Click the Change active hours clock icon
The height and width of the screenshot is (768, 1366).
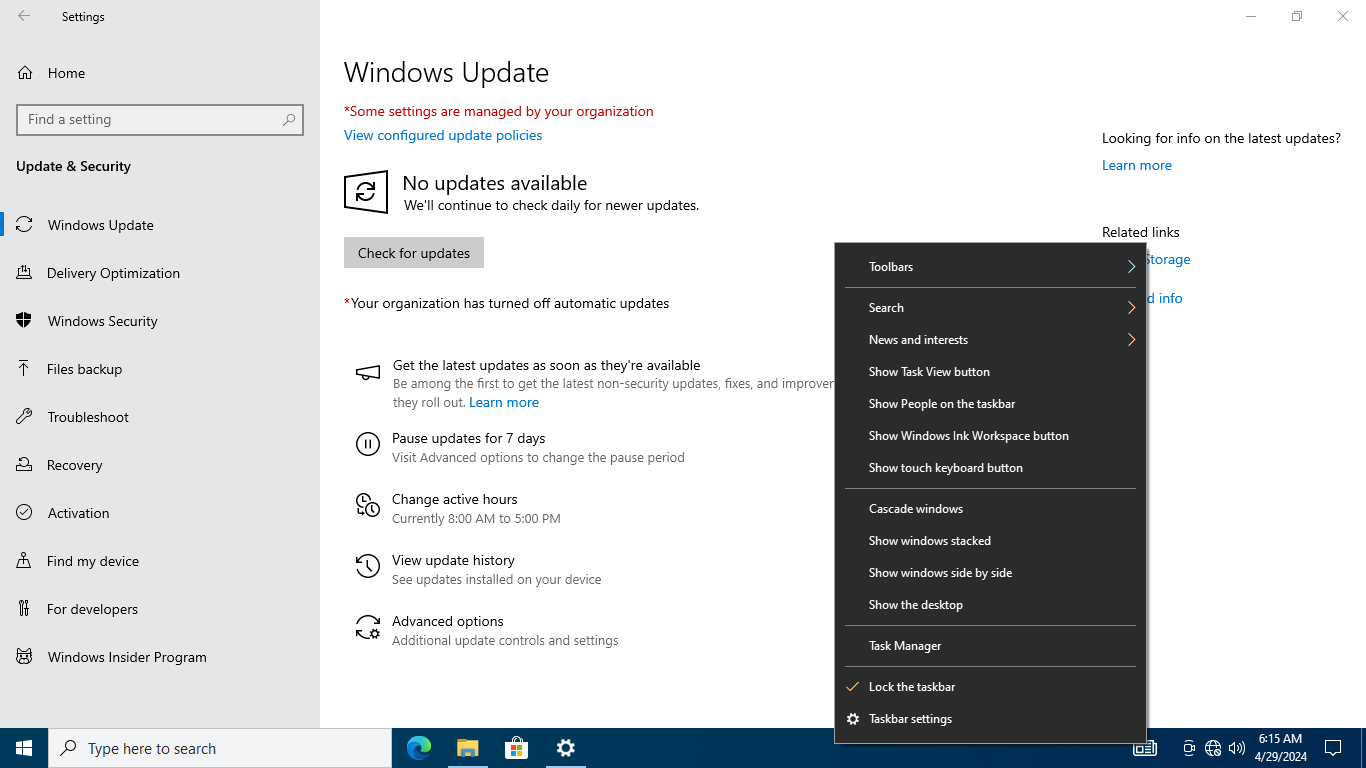point(368,506)
